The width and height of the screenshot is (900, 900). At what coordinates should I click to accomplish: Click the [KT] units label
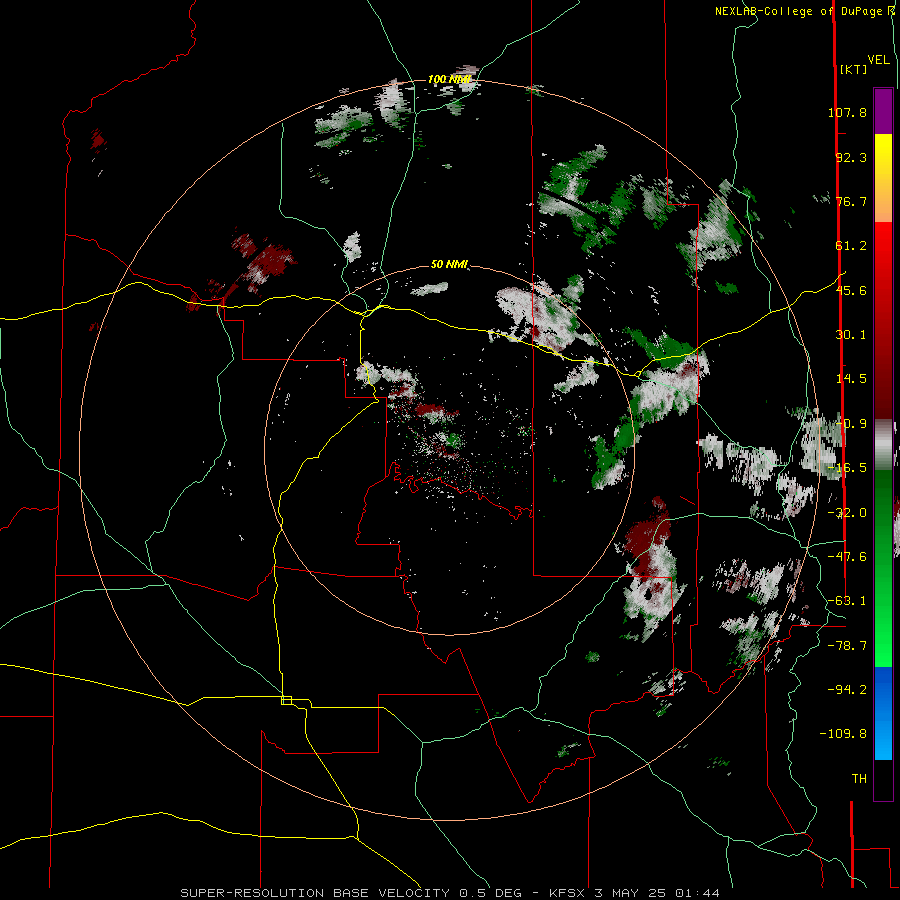pyautogui.click(x=853, y=69)
